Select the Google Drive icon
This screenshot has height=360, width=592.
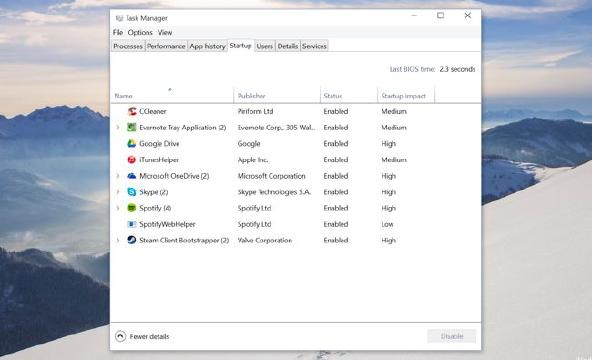click(x=132, y=143)
